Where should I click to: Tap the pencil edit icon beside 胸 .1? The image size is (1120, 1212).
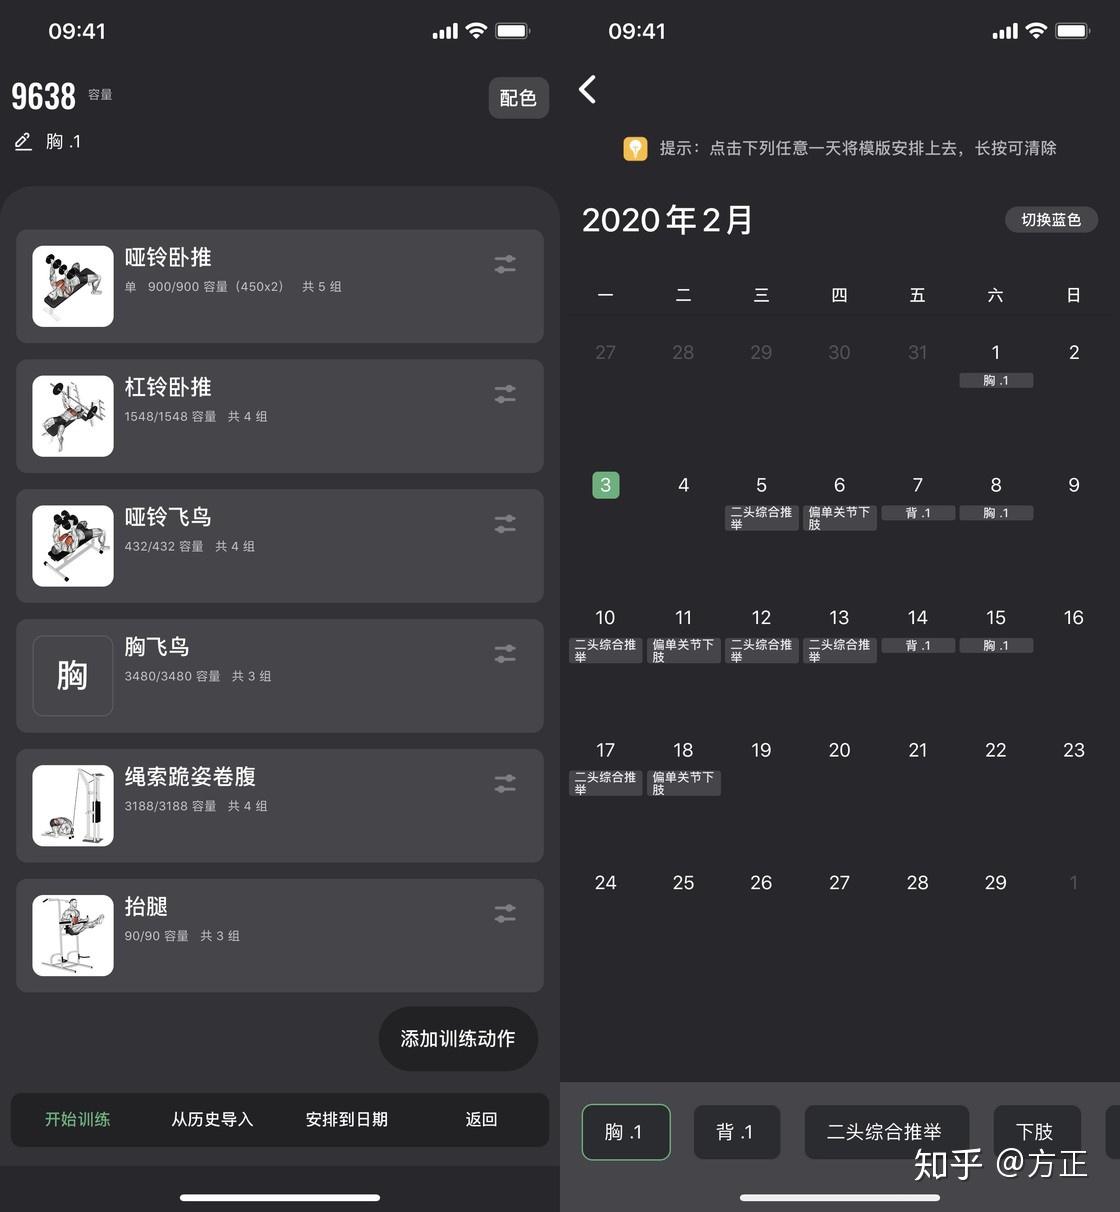23,142
